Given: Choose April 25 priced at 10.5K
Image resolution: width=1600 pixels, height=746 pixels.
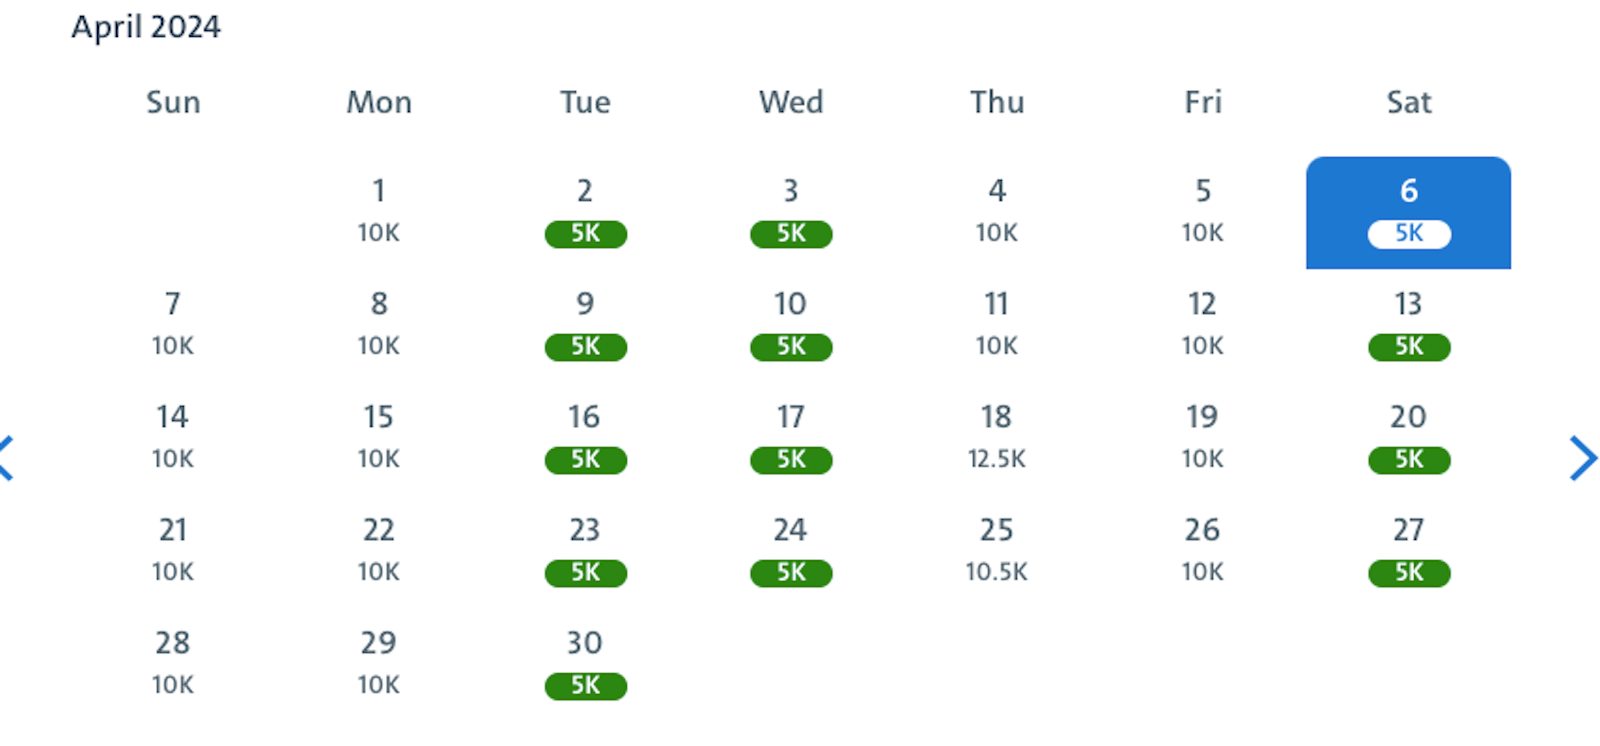Looking at the screenshot, I should pyautogui.click(x=996, y=551).
